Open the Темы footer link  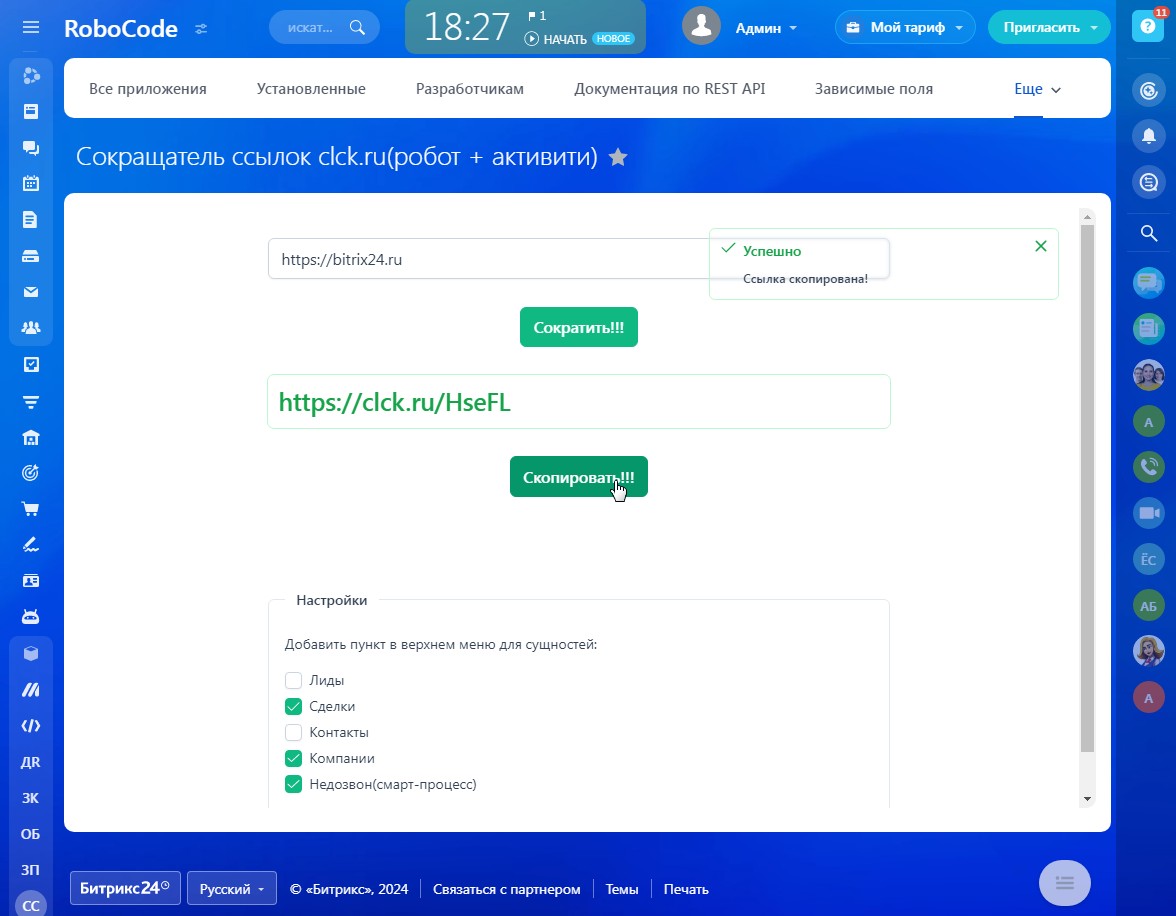coord(622,889)
